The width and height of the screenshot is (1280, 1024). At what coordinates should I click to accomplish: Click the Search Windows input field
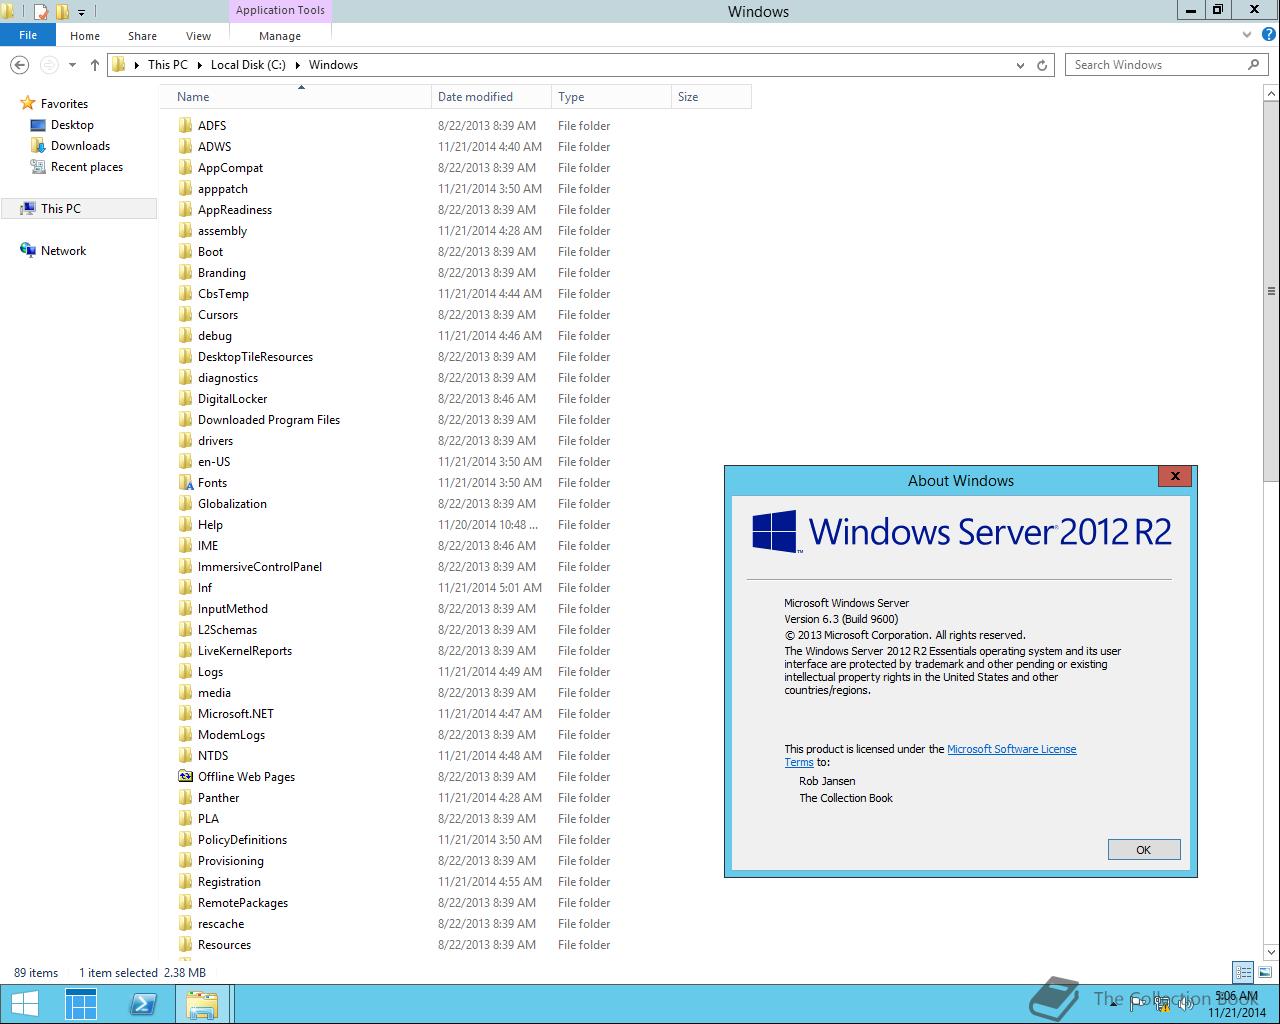point(1156,65)
